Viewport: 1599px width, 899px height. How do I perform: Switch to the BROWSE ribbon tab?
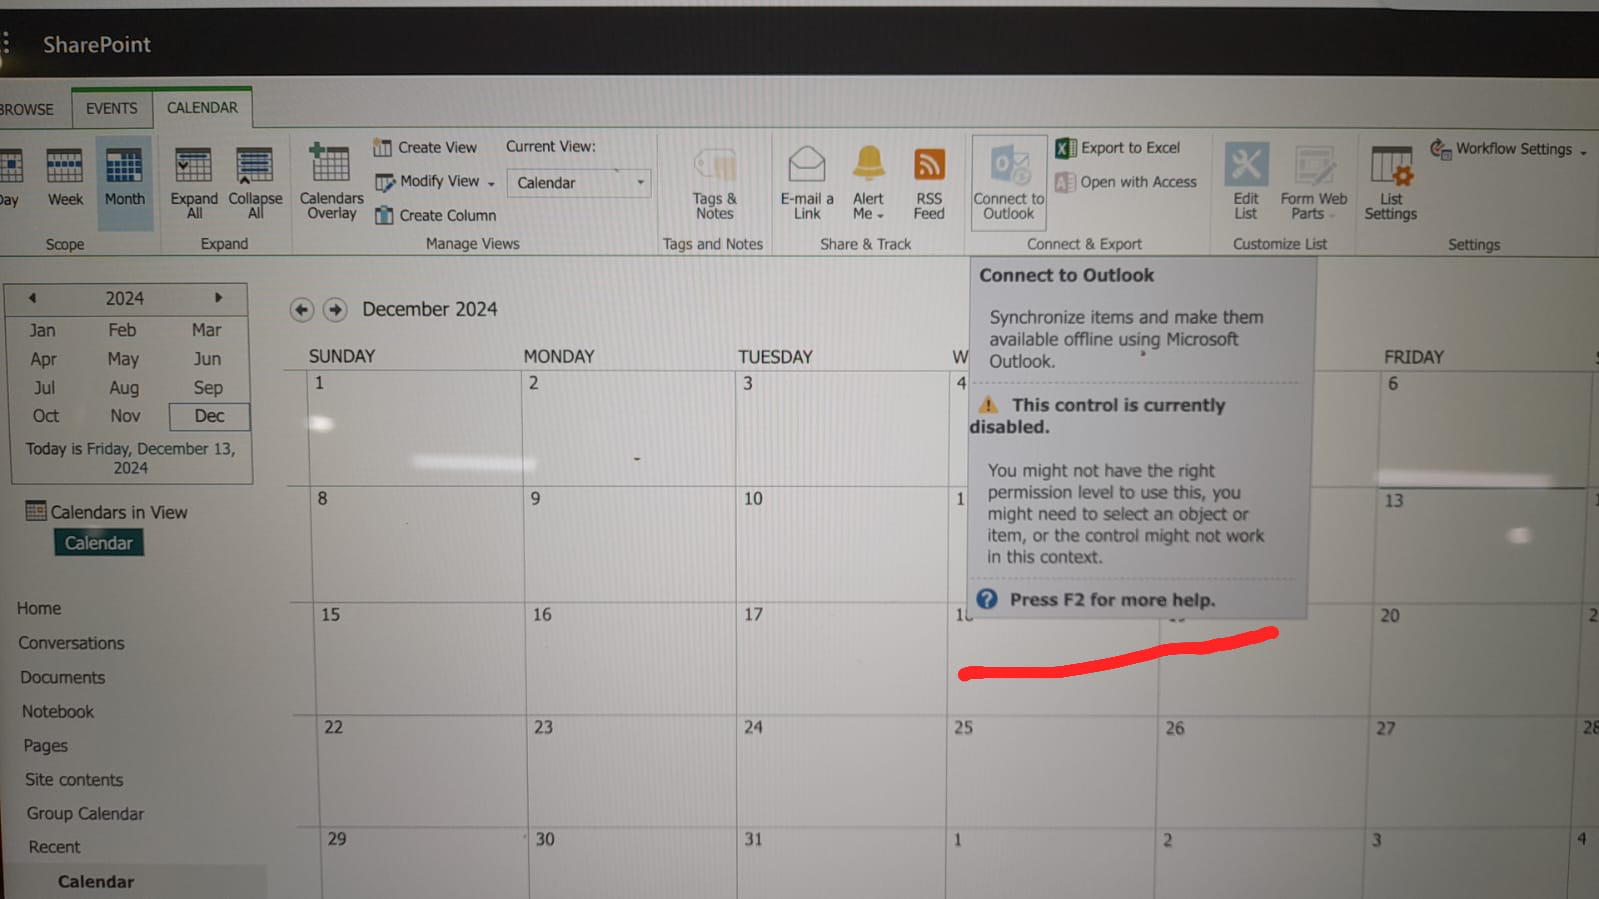click(27, 109)
